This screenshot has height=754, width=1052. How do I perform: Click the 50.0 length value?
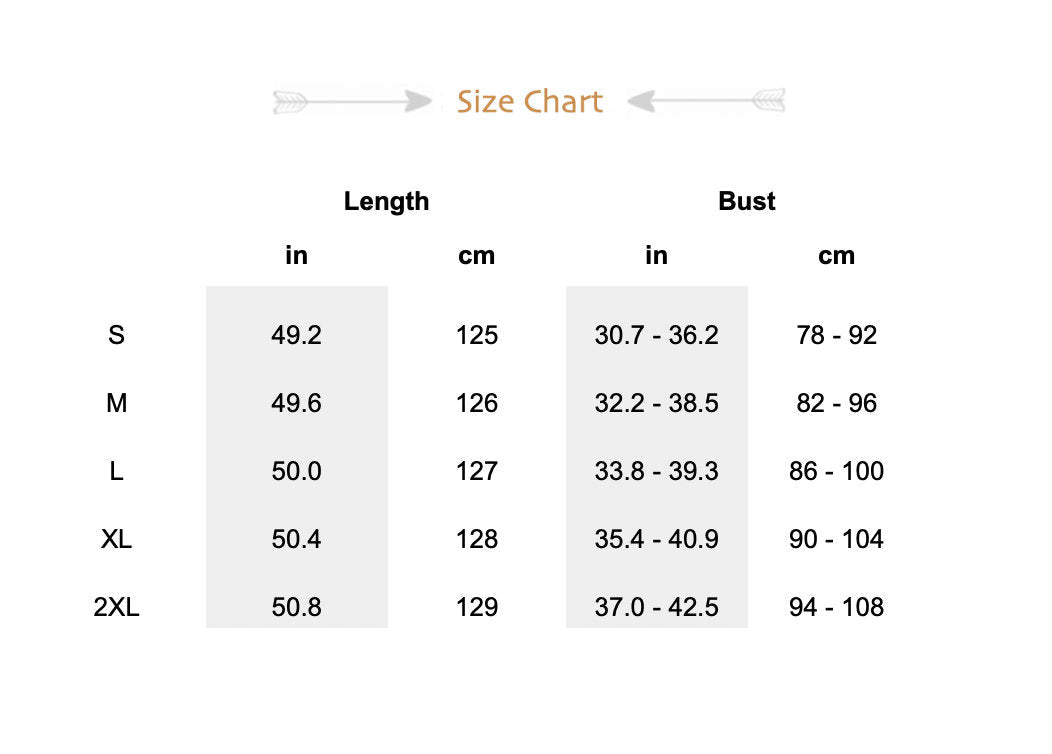click(x=296, y=471)
